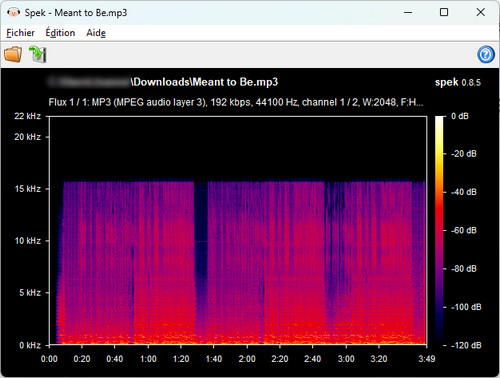Image resolution: width=500 pixels, height=378 pixels.
Task: Click the 0 kHz frequency label
Action: tap(30, 345)
